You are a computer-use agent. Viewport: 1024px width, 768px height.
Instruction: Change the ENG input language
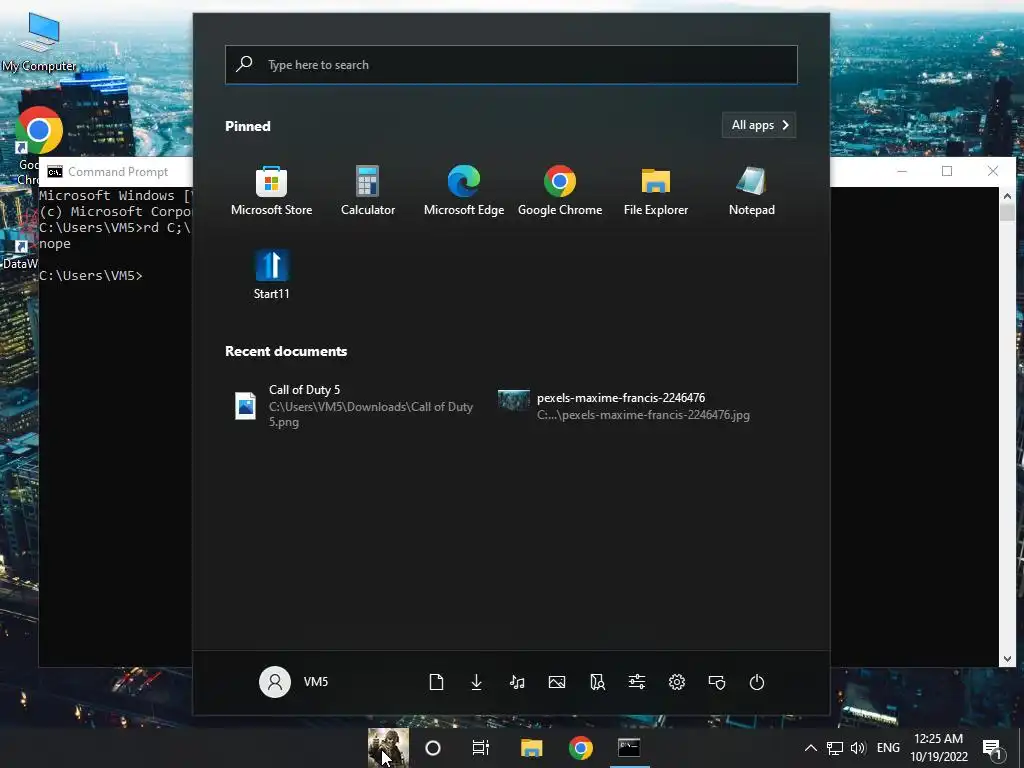pos(888,748)
